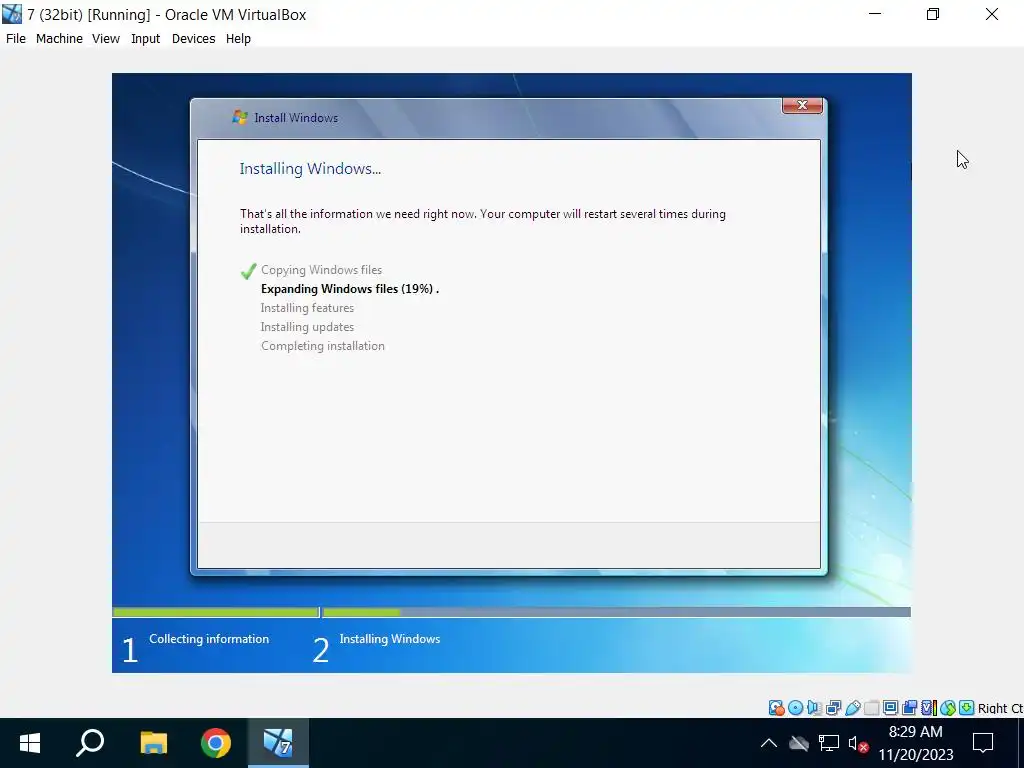Click the recording indicator icon
Viewport: 1024px width, 768px height.
click(x=909, y=708)
